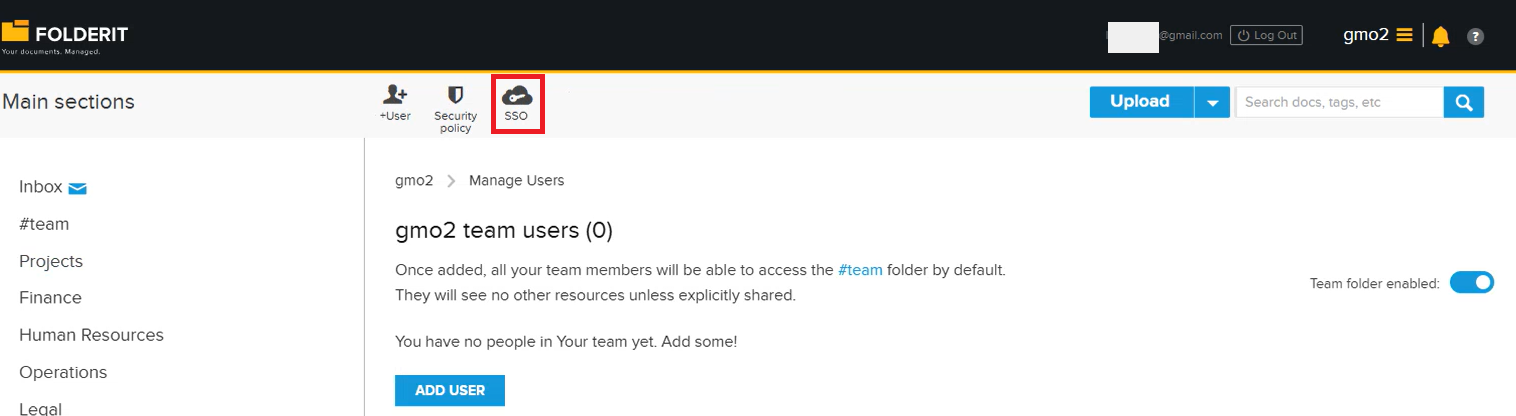Open the Security policy shield icon
1516x416 pixels.
(455, 95)
